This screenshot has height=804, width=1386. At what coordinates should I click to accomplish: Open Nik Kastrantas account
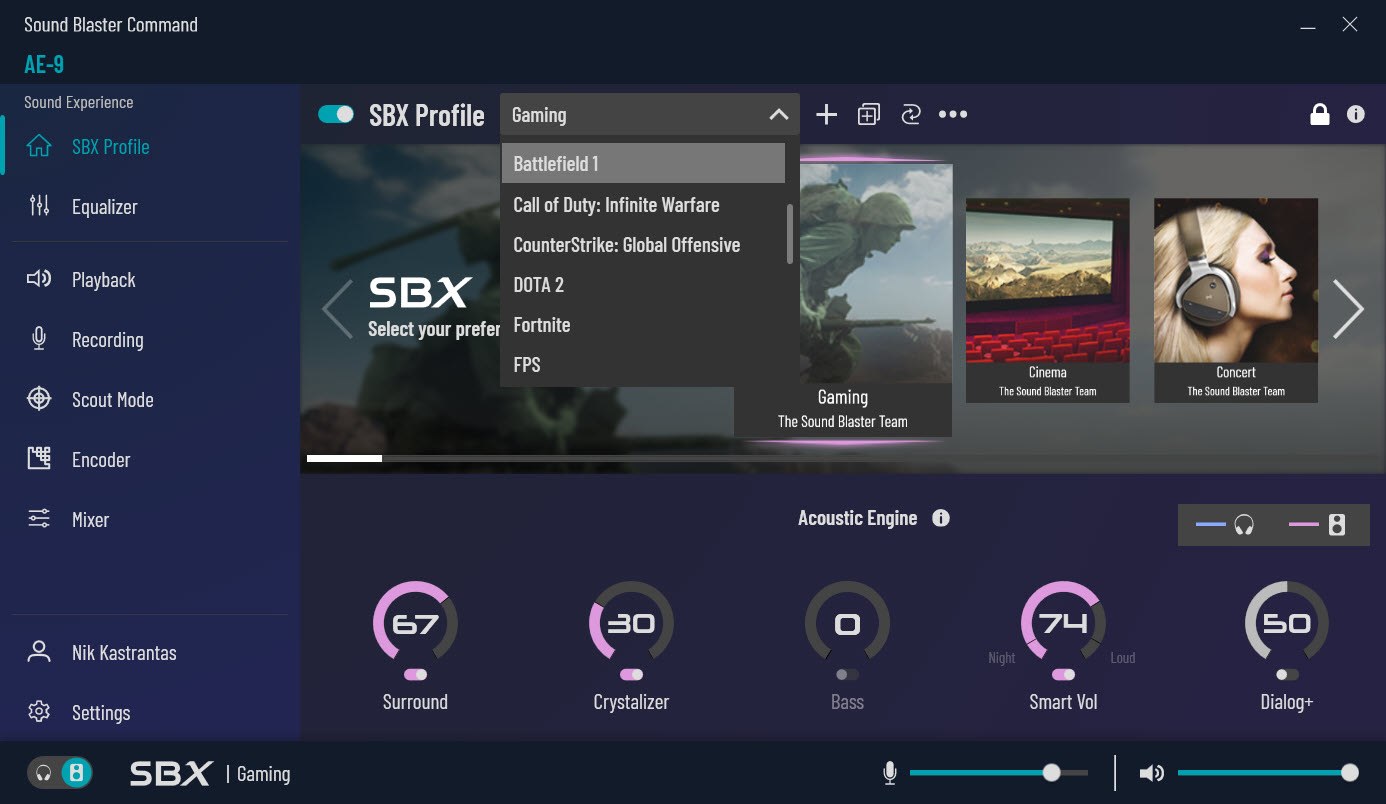124,653
